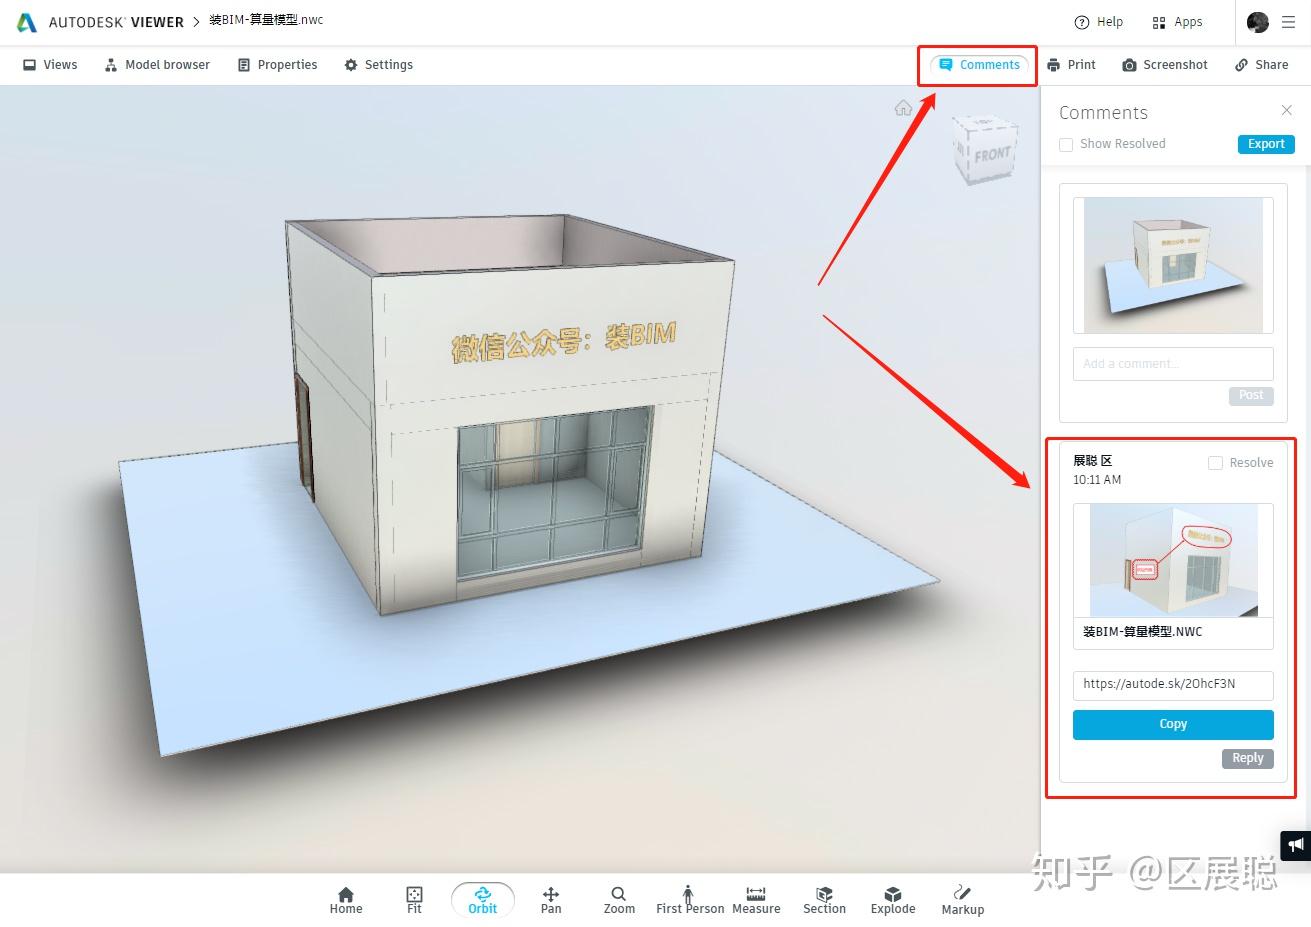
Task: Fit the model to view
Action: pyautogui.click(x=413, y=898)
